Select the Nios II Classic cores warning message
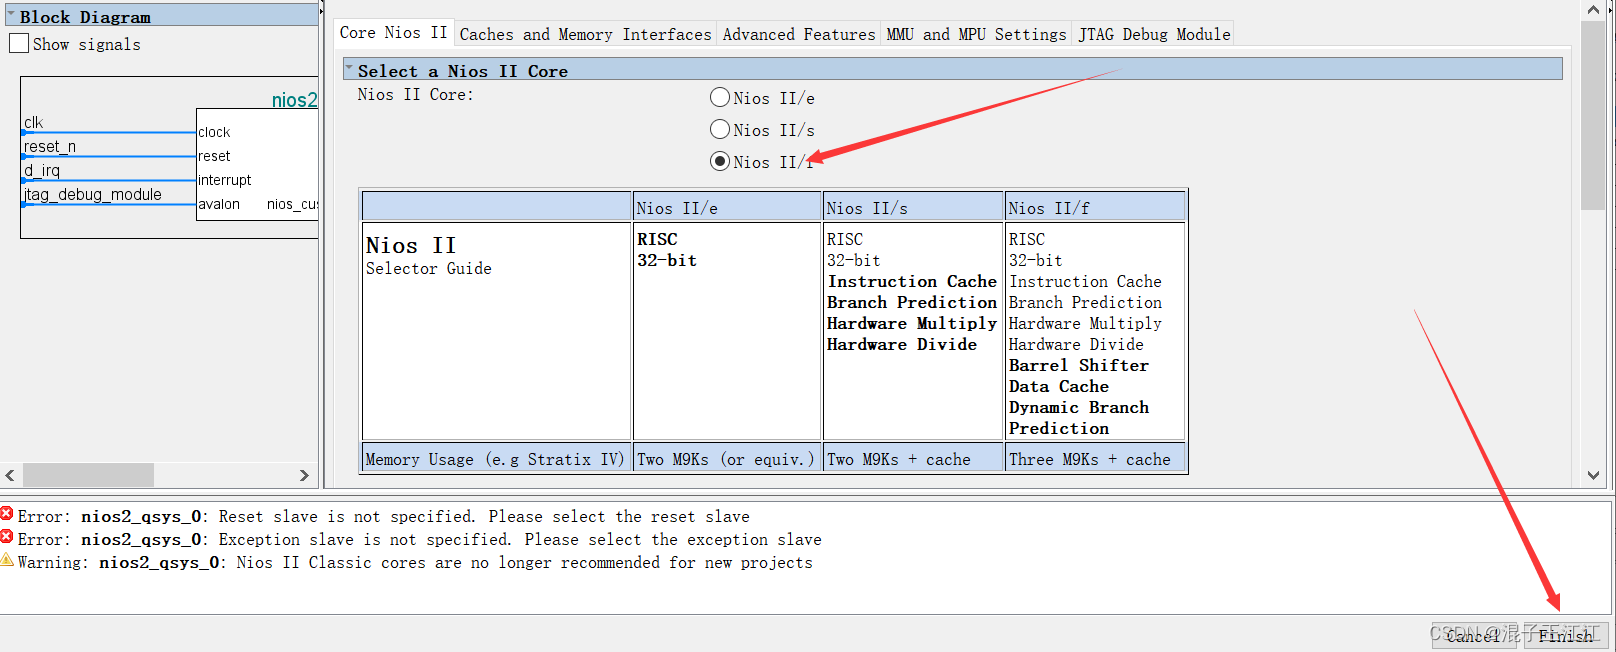Image resolution: width=1616 pixels, height=652 pixels. pos(415,563)
